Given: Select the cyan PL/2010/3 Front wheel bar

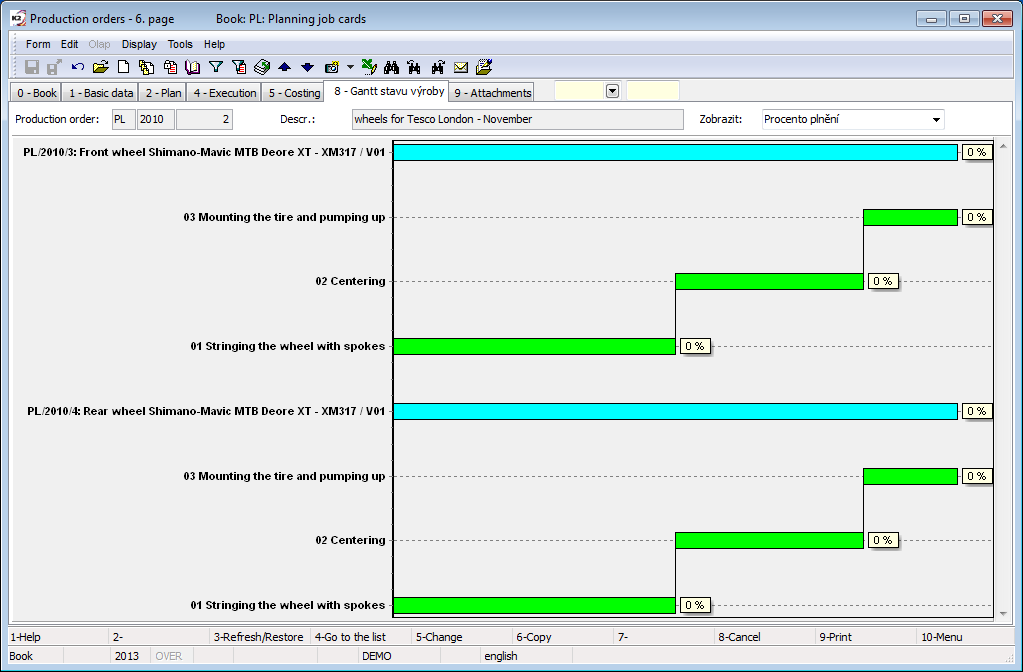Looking at the screenshot, I should tap(675, 152).
